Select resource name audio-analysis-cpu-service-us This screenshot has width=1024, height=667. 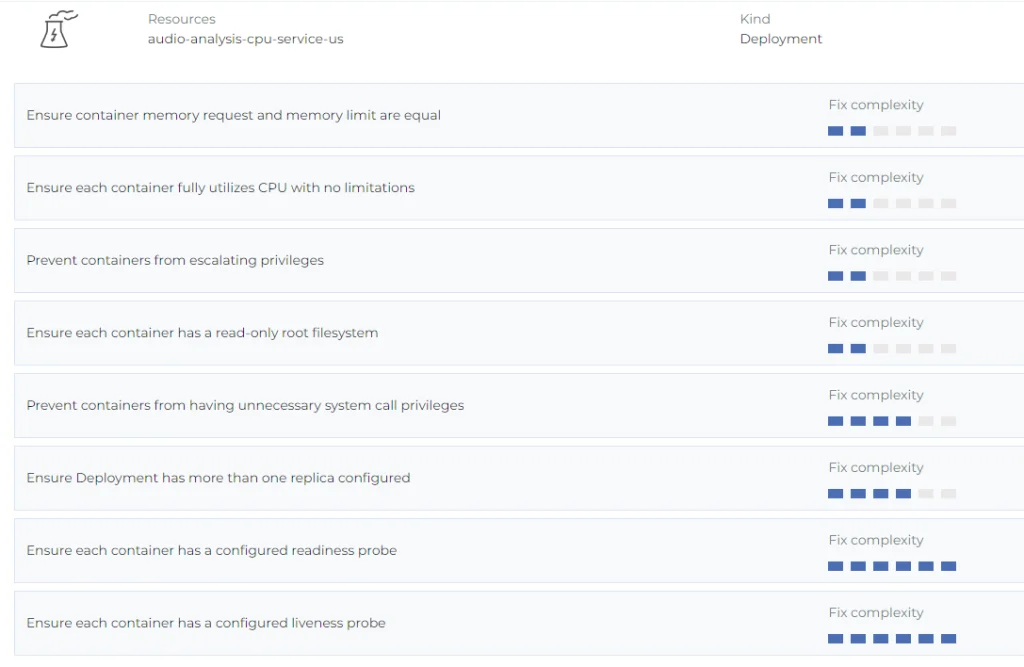(246, 39)
